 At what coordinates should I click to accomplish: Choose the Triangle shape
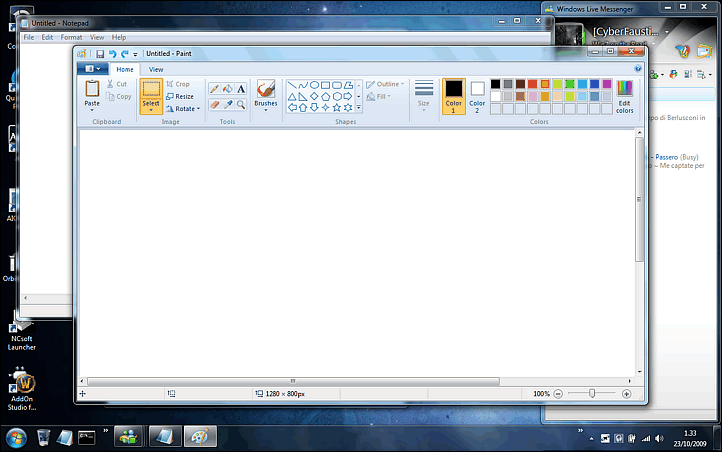(x=292, y=97)
